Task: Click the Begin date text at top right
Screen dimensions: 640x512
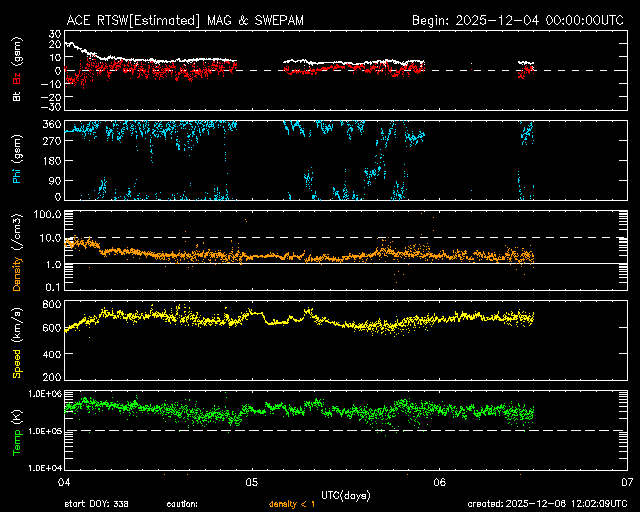Action: point(519,19)
